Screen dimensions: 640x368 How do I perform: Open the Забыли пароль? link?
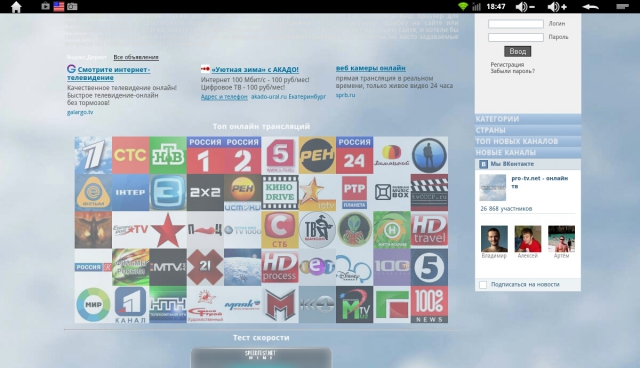pyautogui.click(x=512, y=71)
